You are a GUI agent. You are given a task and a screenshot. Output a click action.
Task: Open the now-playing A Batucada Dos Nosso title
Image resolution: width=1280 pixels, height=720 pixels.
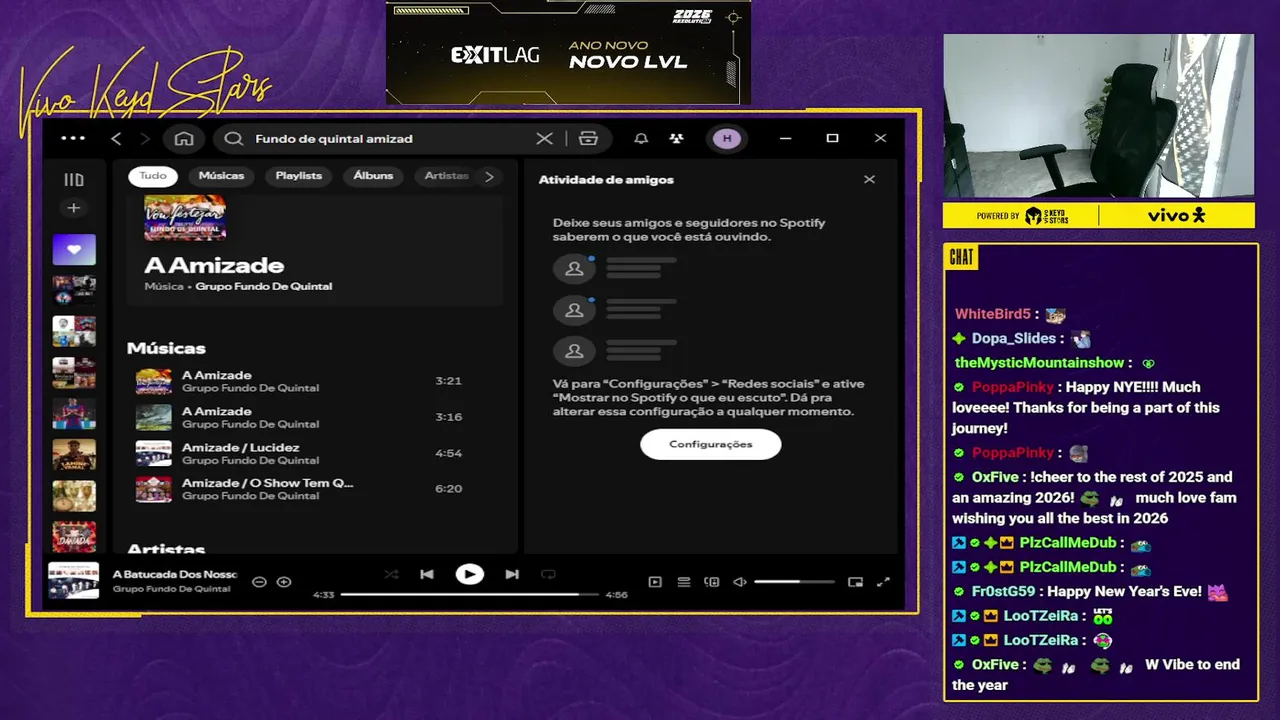click(175, 574)
